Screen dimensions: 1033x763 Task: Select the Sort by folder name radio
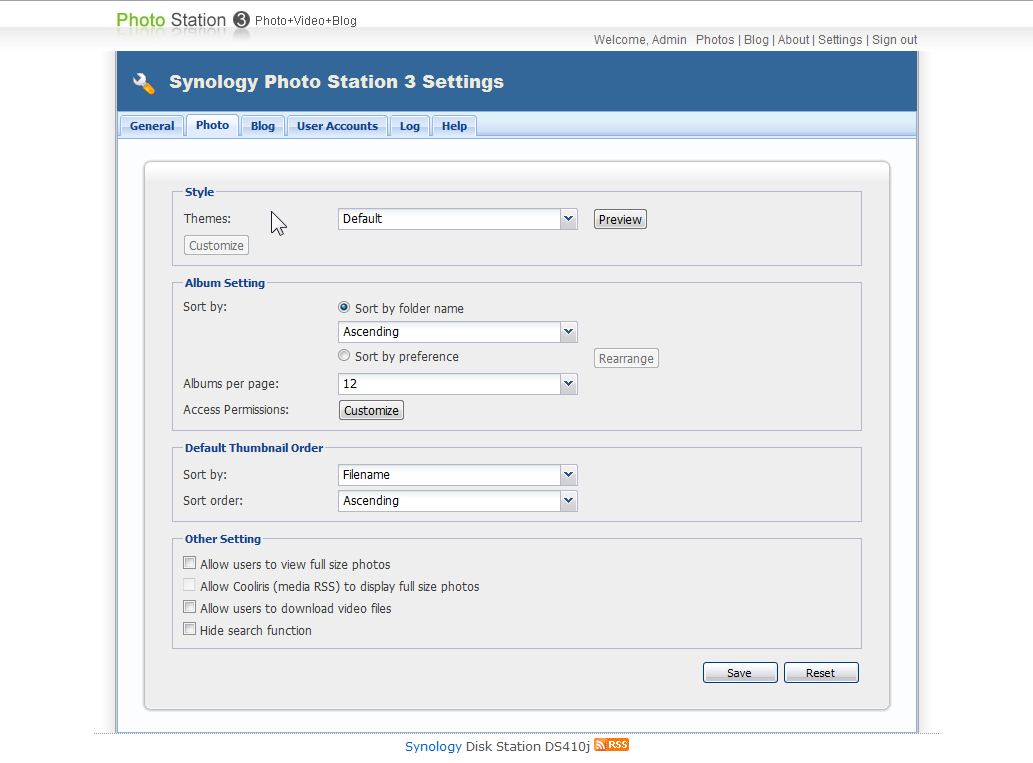click(344, 307)
